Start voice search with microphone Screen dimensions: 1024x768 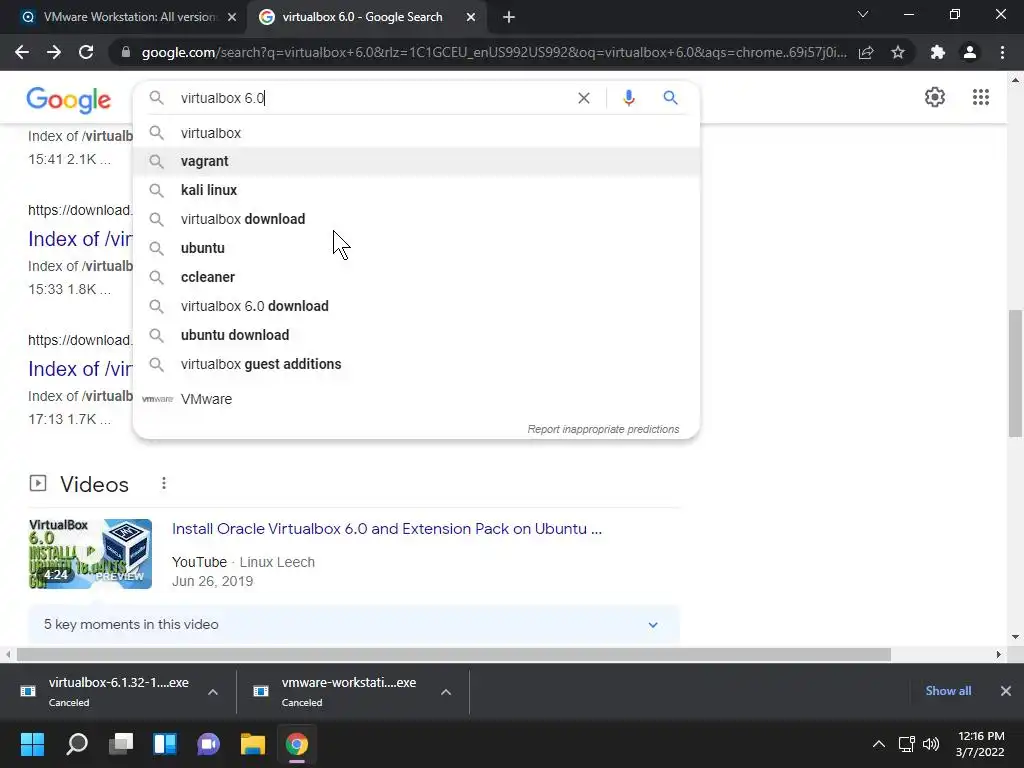click(628, 98)
